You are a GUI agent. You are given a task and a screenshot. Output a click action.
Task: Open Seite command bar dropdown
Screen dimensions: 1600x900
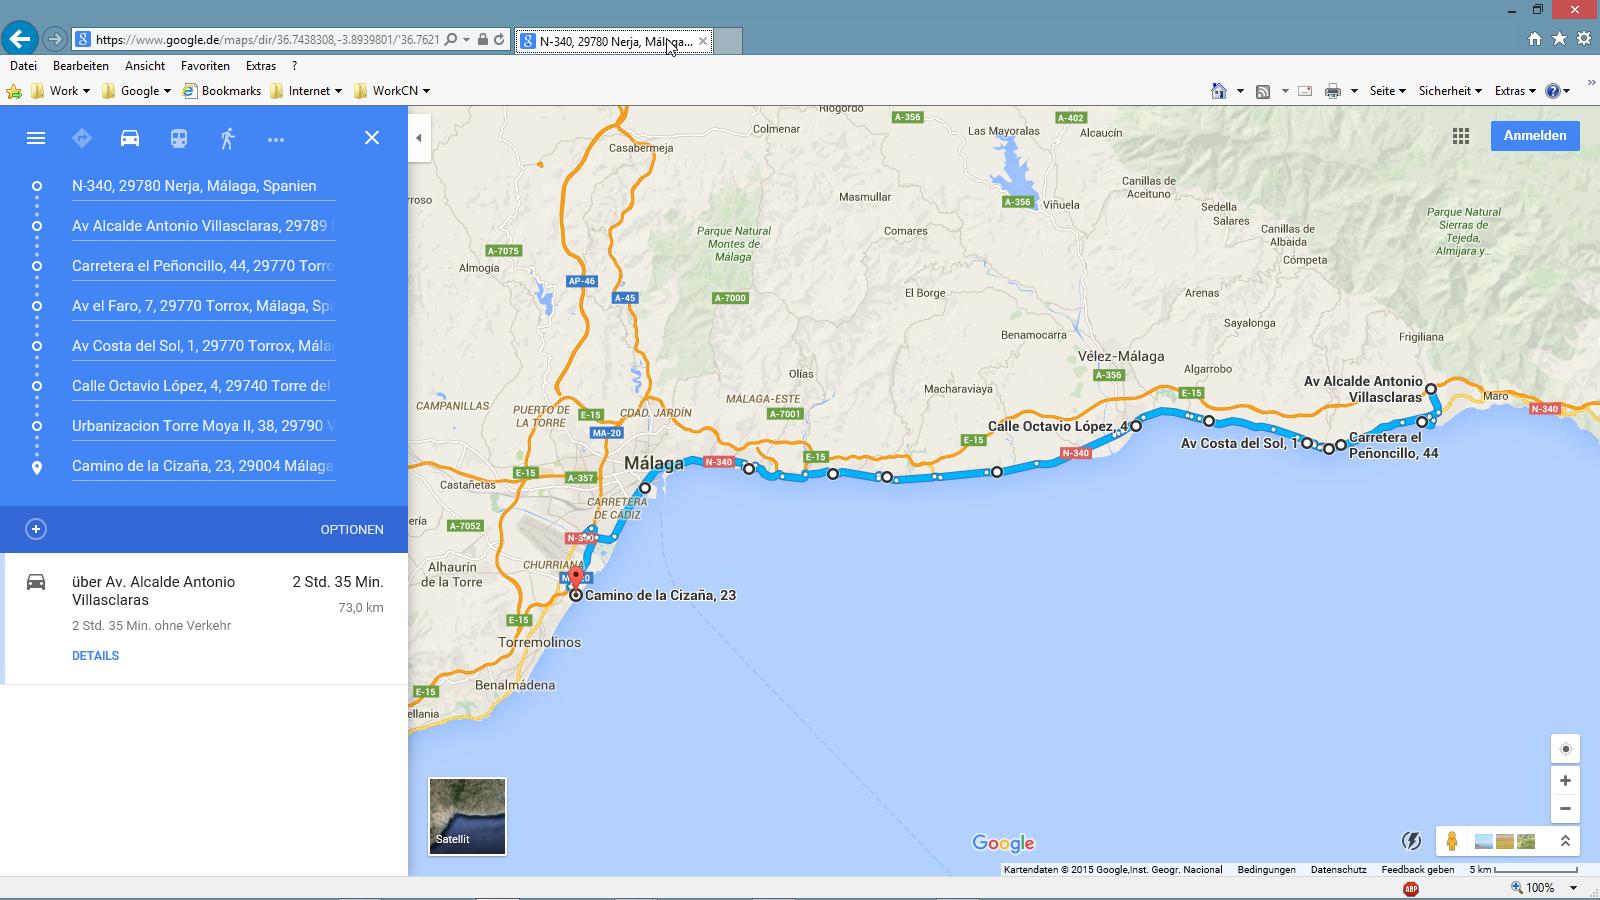point(1387,91)
